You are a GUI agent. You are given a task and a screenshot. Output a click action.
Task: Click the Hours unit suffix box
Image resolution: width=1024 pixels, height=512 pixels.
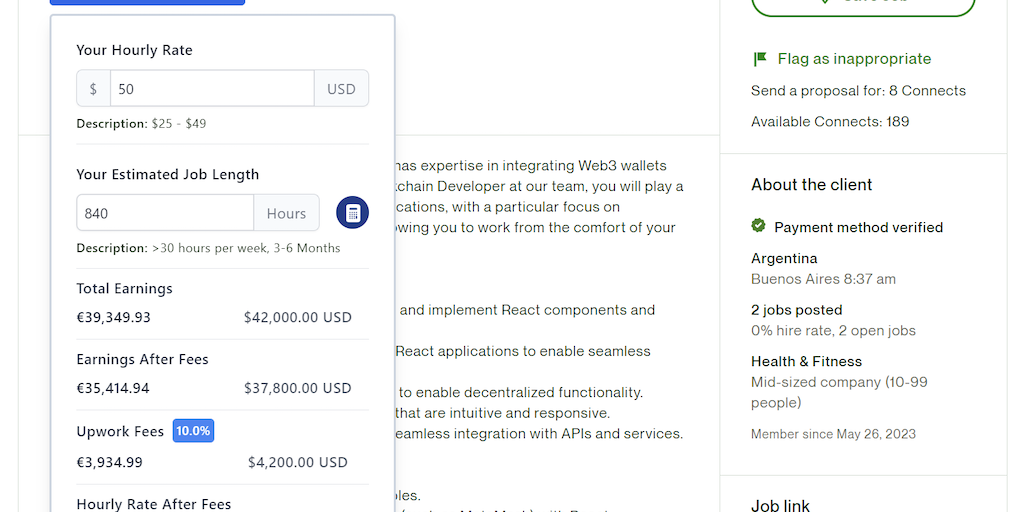[x=286, y=213]
